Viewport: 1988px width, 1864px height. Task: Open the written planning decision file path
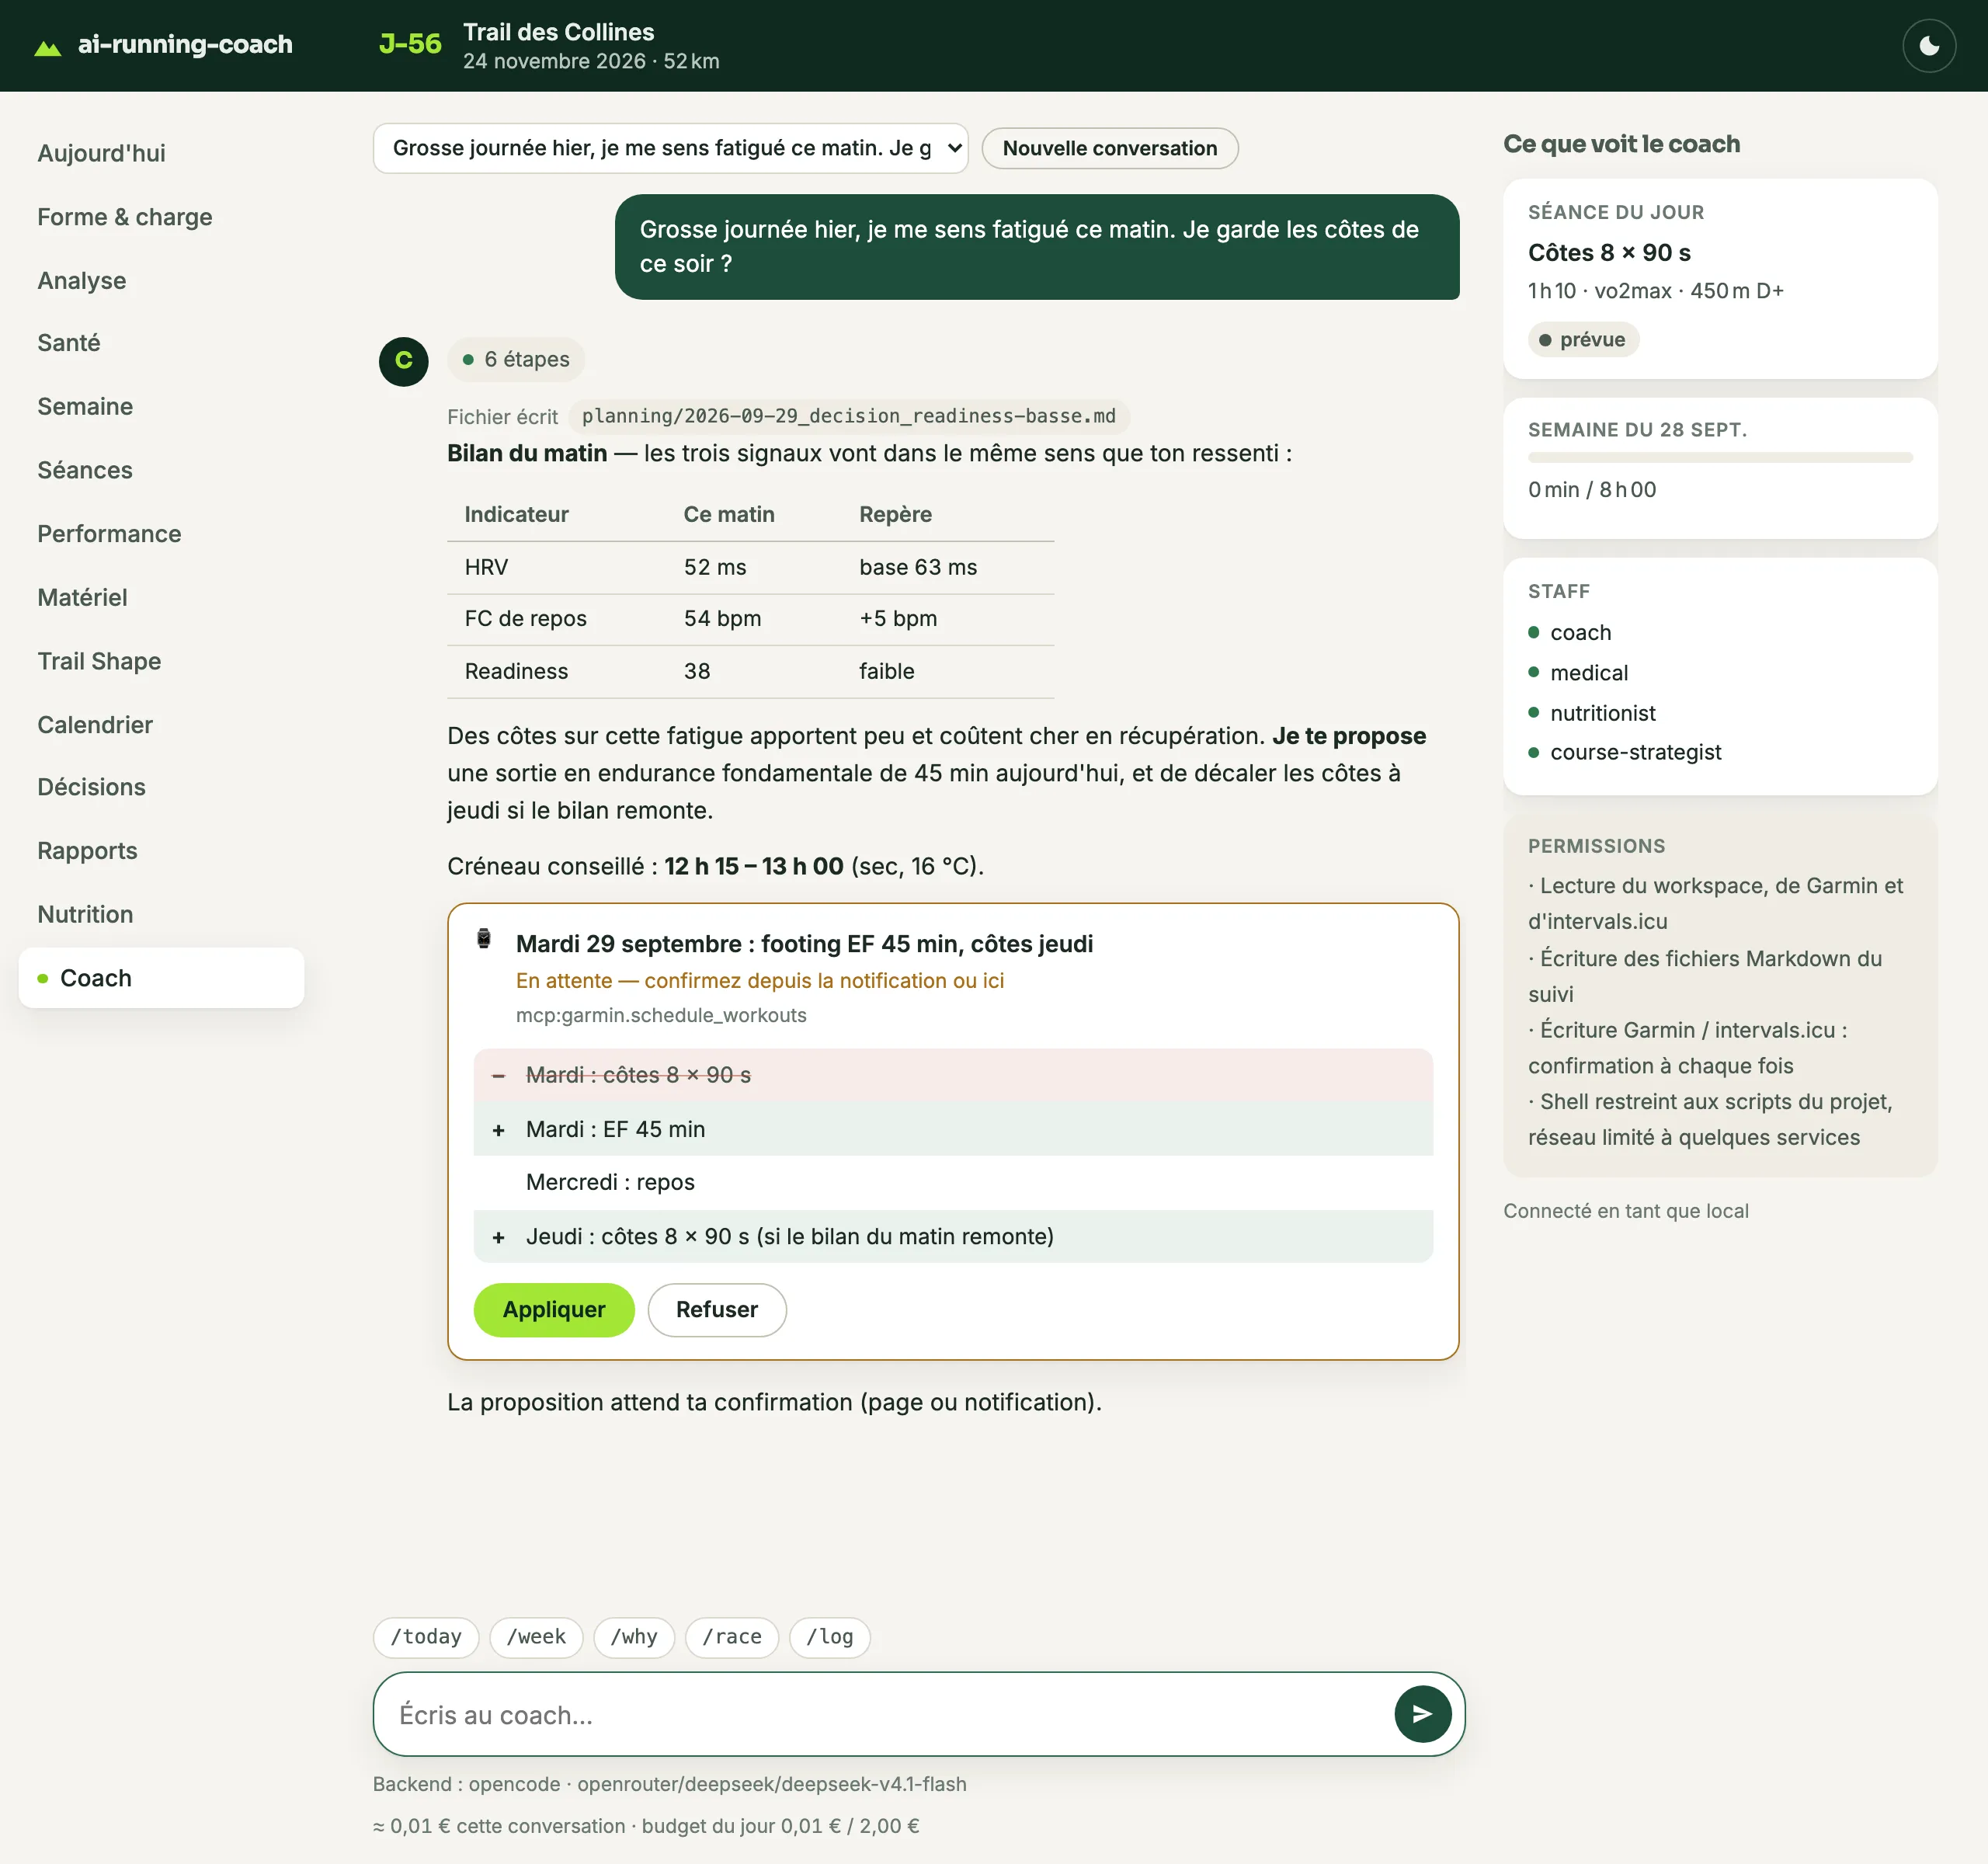(848, 416)
